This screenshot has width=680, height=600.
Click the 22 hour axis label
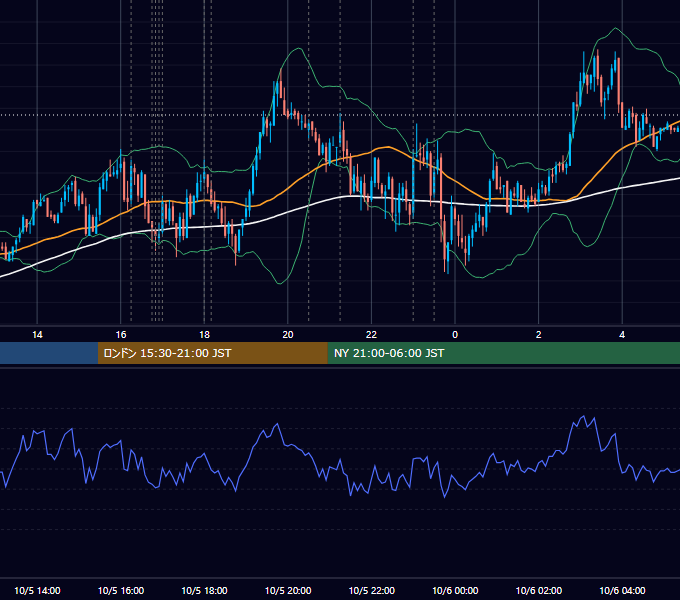tap(371, 335)
